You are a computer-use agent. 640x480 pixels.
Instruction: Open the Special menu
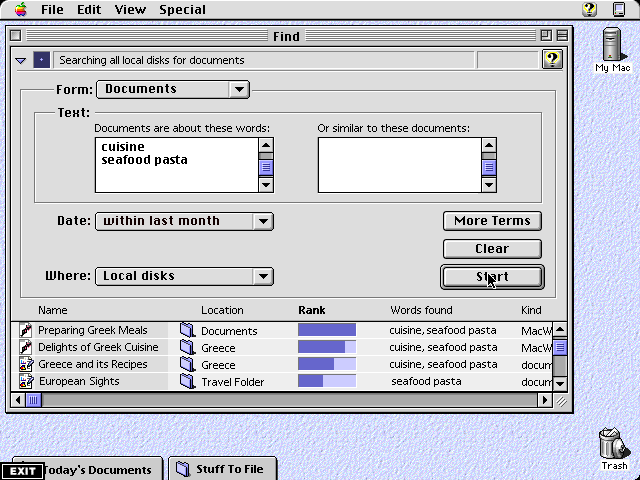pyautogui.click(x=182, y=10)
